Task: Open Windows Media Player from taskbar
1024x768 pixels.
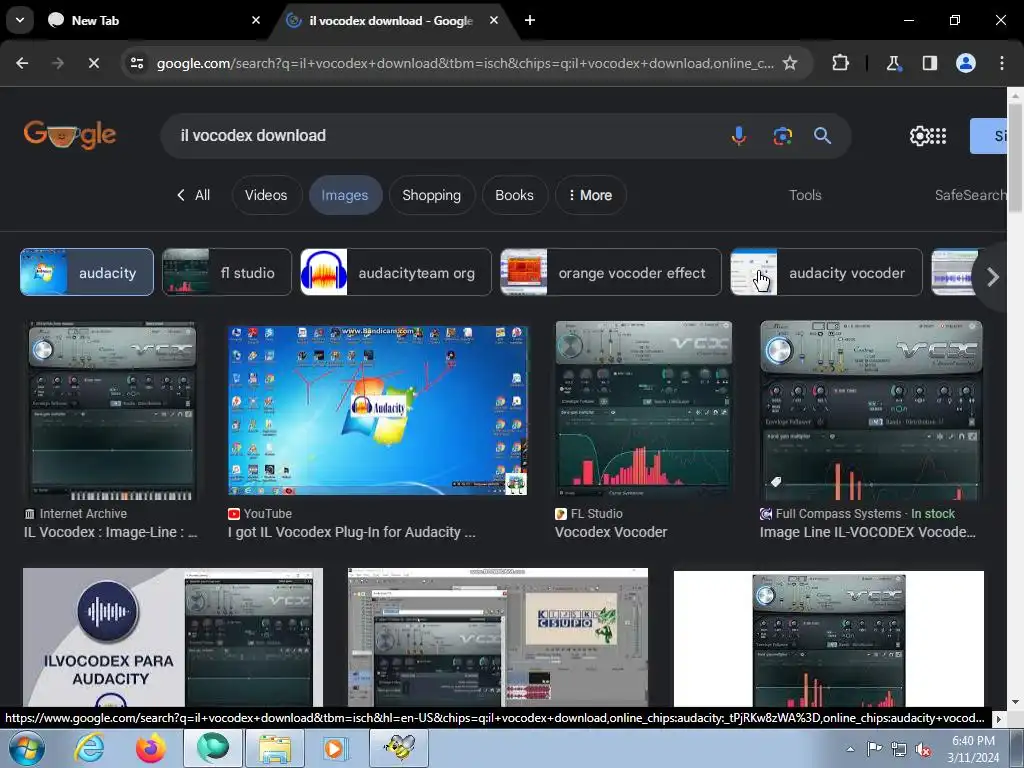Action: [334, 748]
